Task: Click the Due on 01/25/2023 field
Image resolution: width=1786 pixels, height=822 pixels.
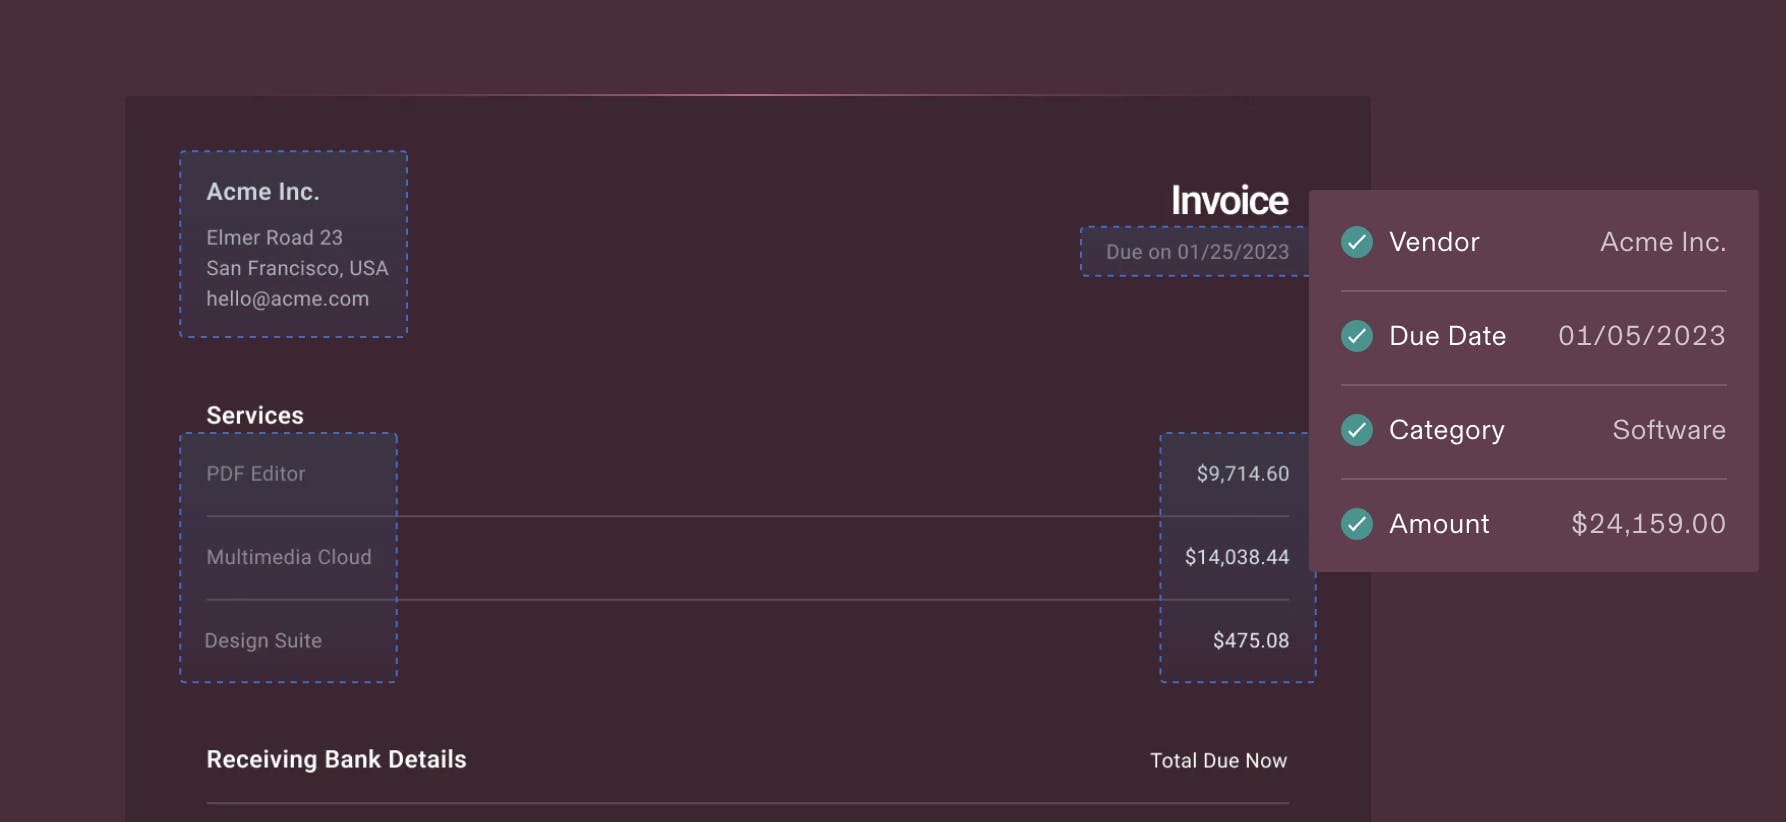Action: 1197,252
